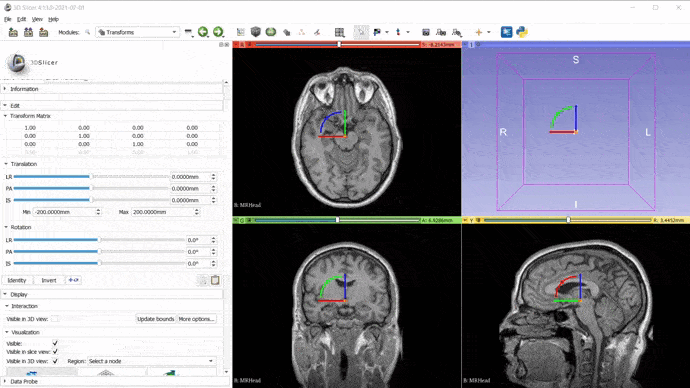Click the Load Data toolbar icon
This screenshot has width=690, height=388.
coord(13,32)
